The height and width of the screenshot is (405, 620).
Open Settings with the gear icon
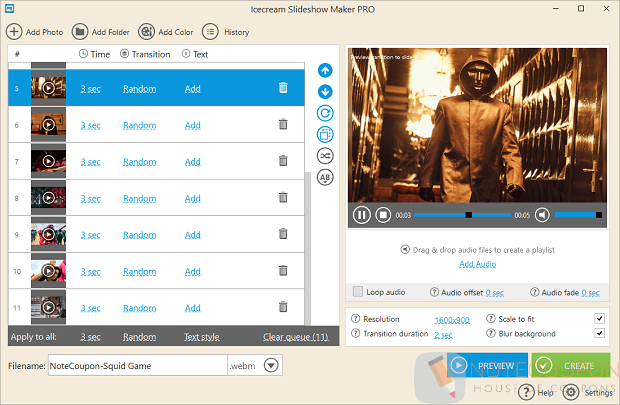(x=571, y=392)
